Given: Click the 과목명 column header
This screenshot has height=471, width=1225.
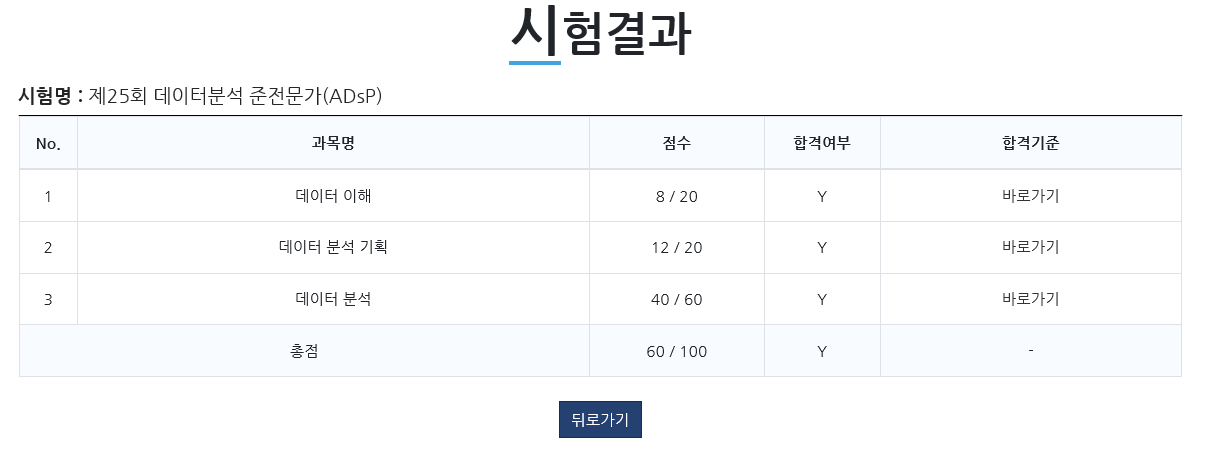Looking at the screenshot, I should tap(333, 144).
